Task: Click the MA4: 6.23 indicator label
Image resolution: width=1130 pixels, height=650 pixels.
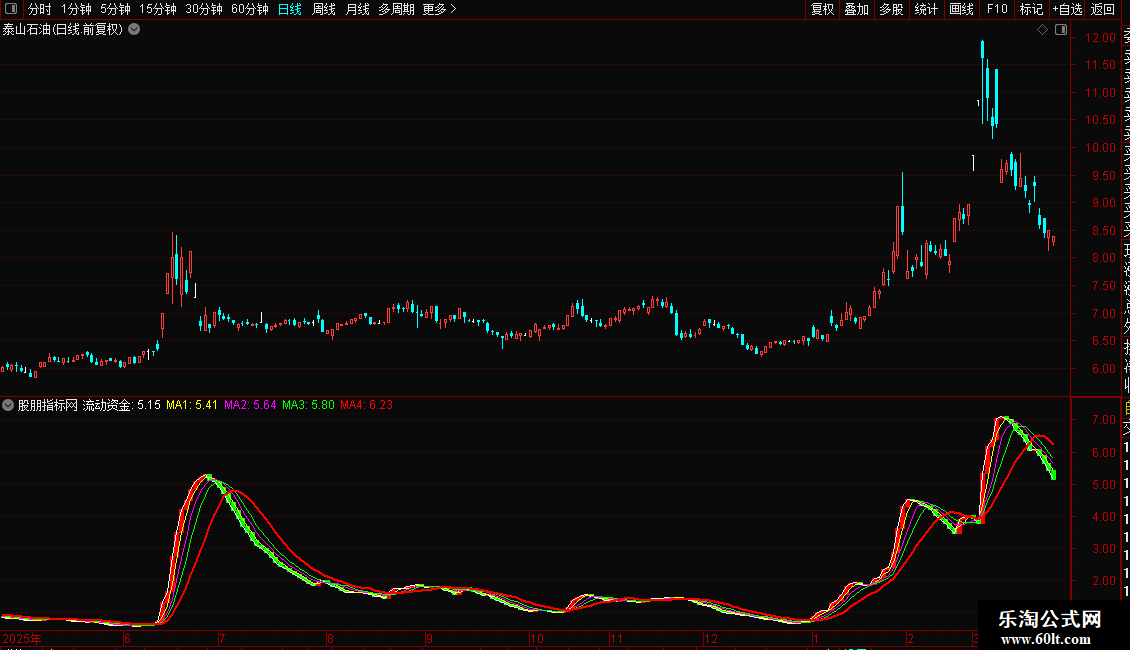Action: (x=366, y=405)
